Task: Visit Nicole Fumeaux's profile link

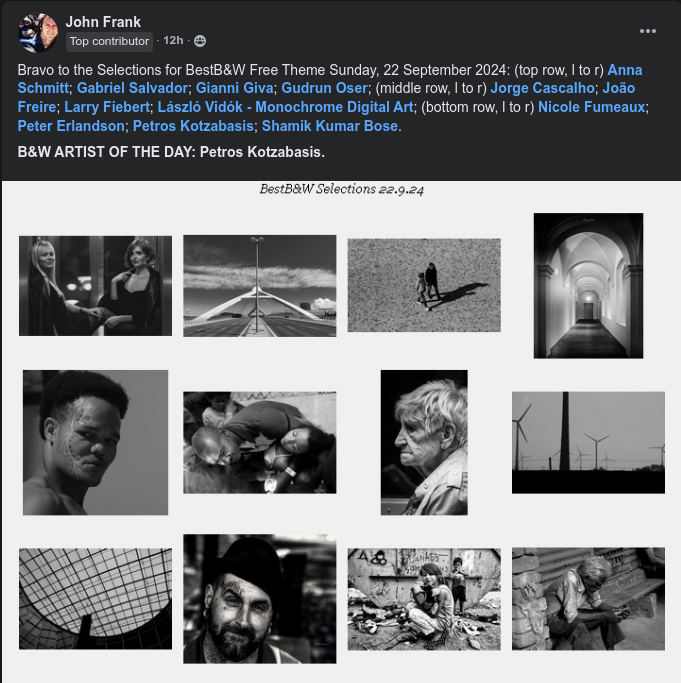Action: coord(592,107)
